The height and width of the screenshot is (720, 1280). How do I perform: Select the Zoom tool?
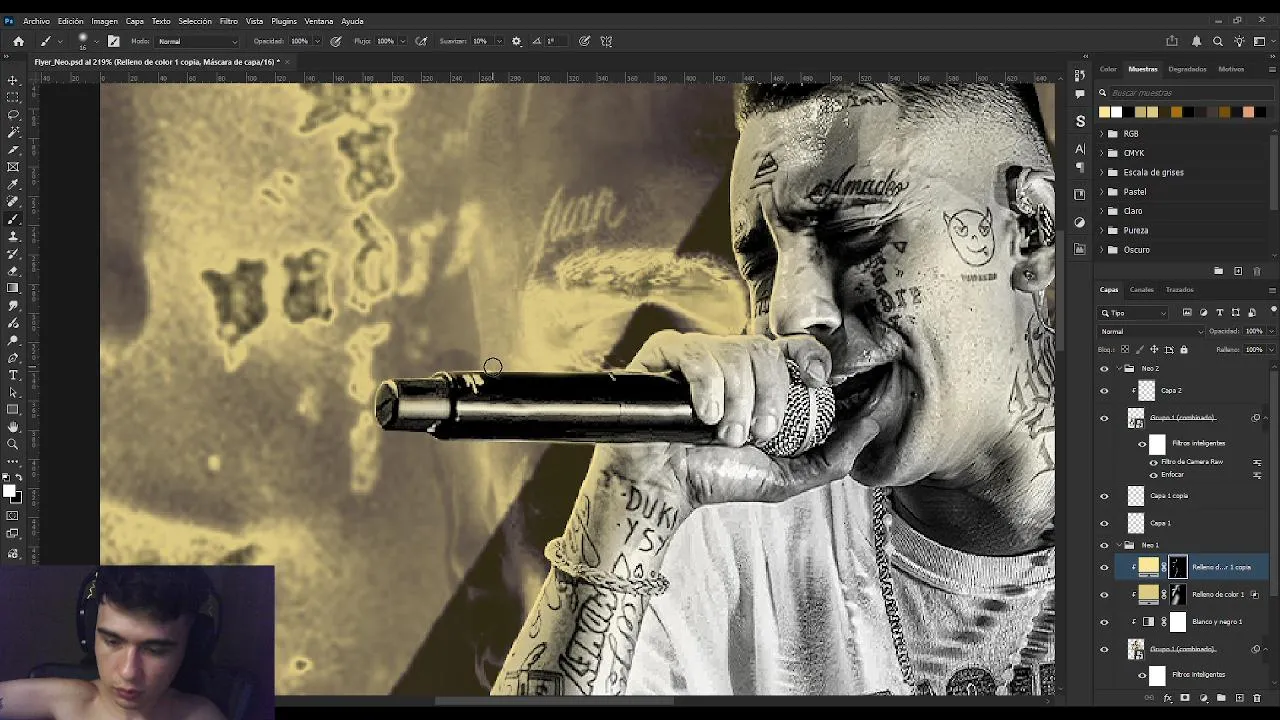tap(13, 444)
